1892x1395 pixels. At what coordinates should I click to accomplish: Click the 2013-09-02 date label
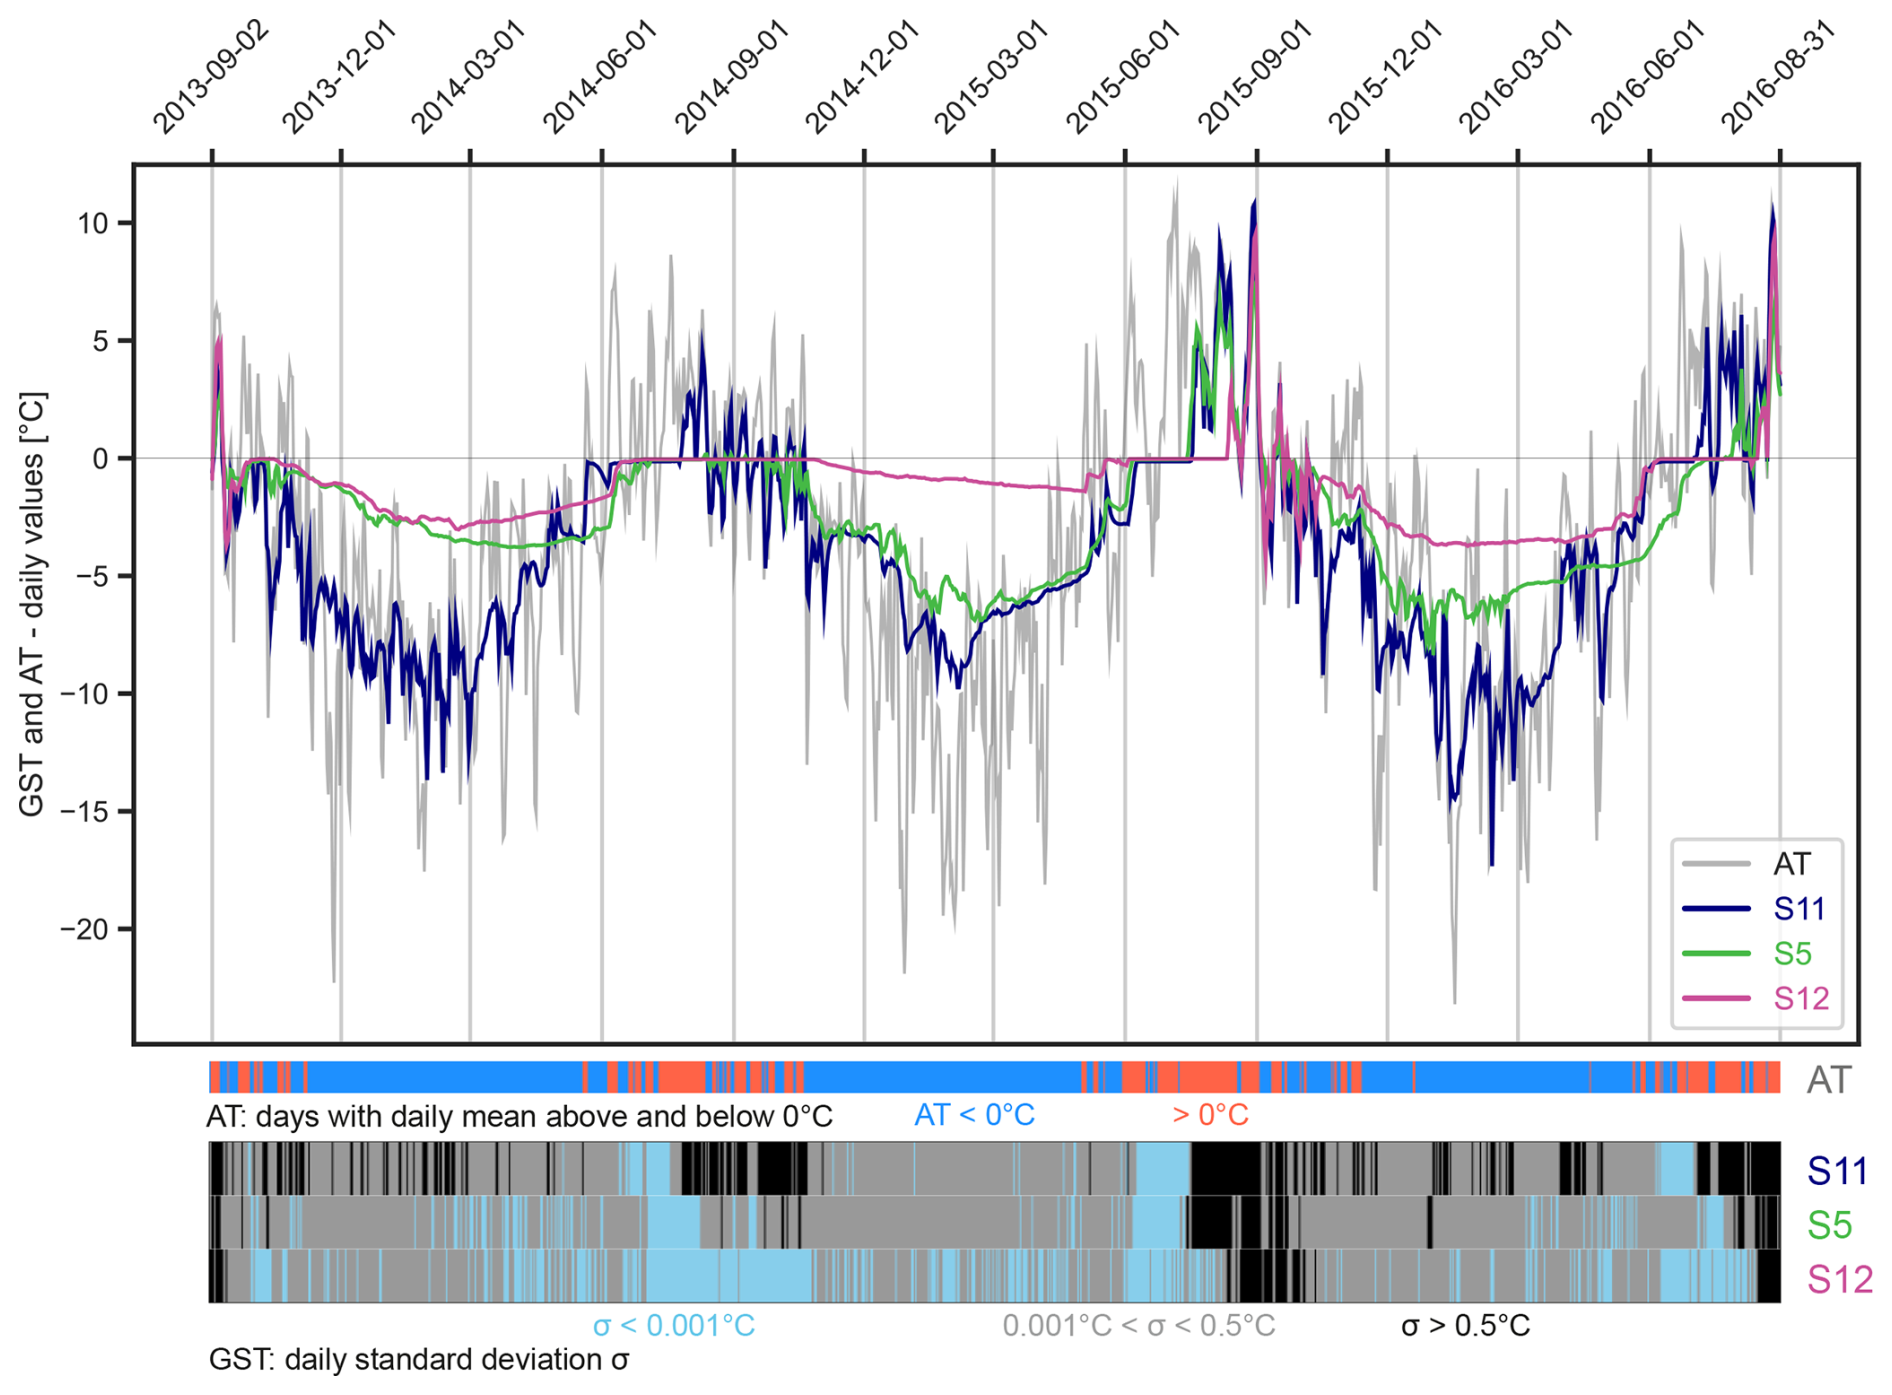[211, 78]
